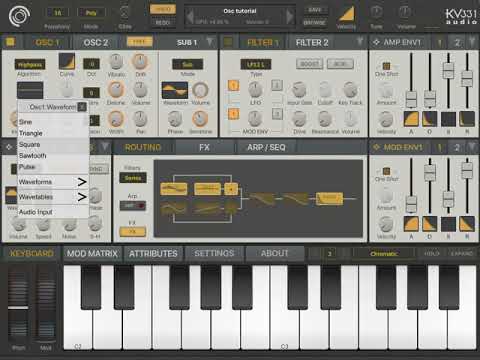Open the Chromatic scale dropdown
Viewport: 480px width, 360px height.
tap(384, 254)
